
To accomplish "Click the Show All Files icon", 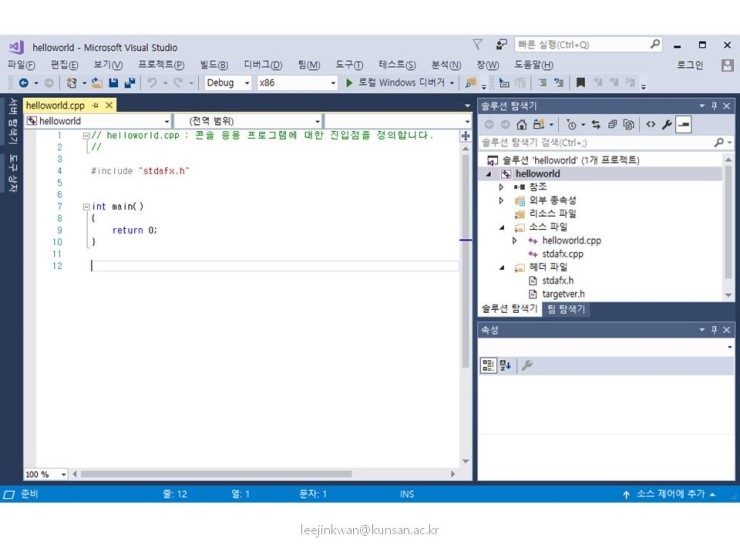I will coord(629,125).
